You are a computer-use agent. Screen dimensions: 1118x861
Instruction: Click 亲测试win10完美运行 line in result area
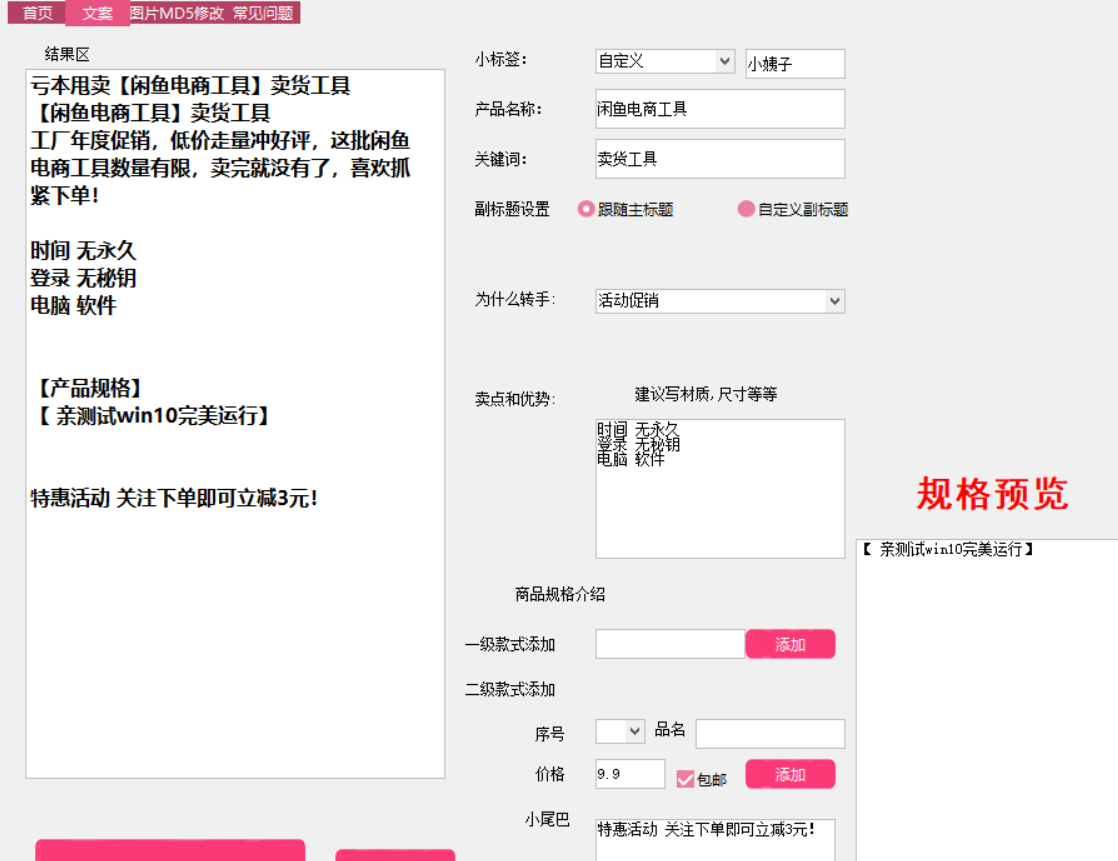153,416
